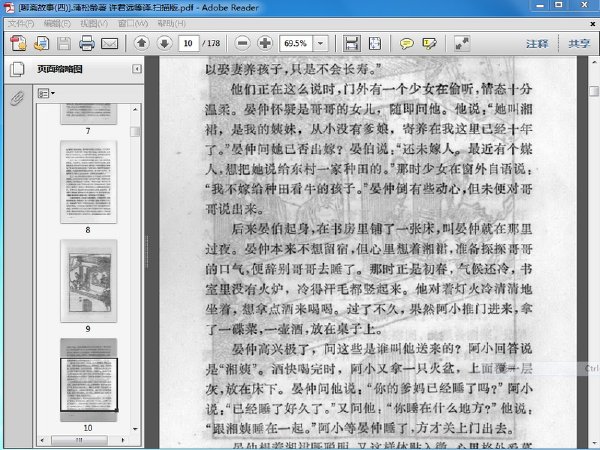This screenshot has height=450, width=600.
Task: Select the highlight text tool
Action: (429, 43)
